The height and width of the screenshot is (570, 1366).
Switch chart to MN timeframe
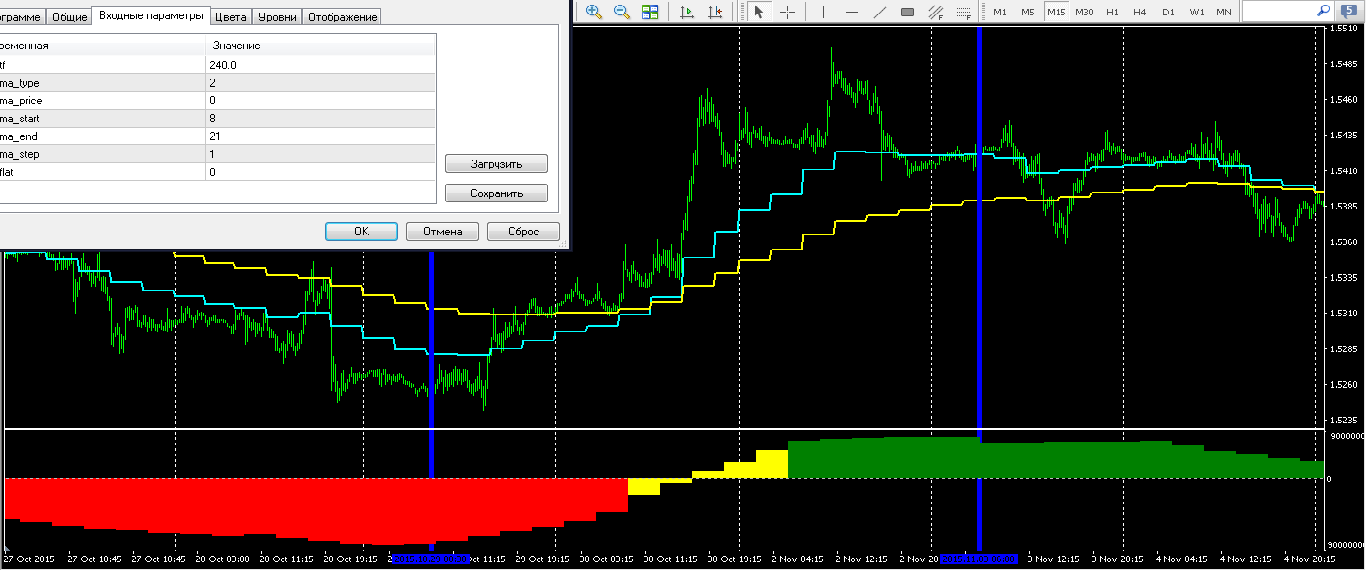[x=1224, y=12]
